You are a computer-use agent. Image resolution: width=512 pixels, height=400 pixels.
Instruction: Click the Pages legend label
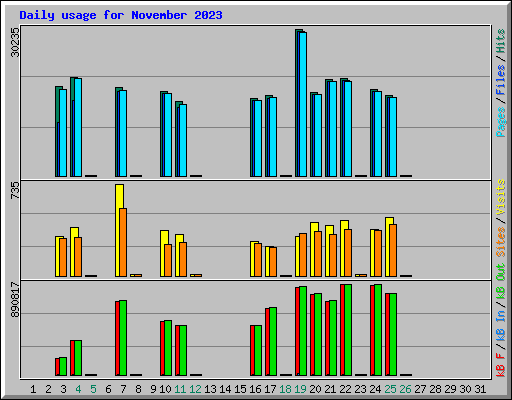(x=501, y=122)
